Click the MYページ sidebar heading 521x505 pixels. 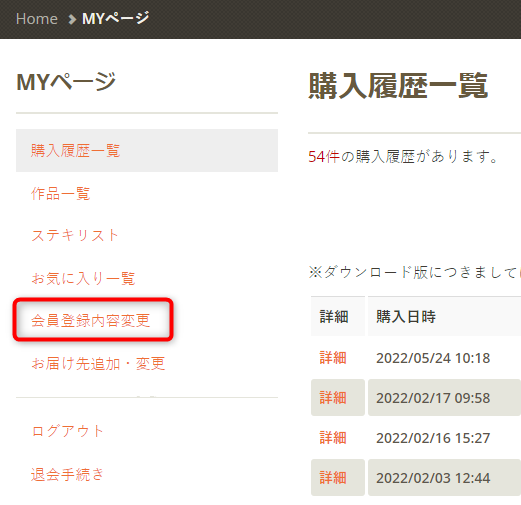tap(66, 82)
